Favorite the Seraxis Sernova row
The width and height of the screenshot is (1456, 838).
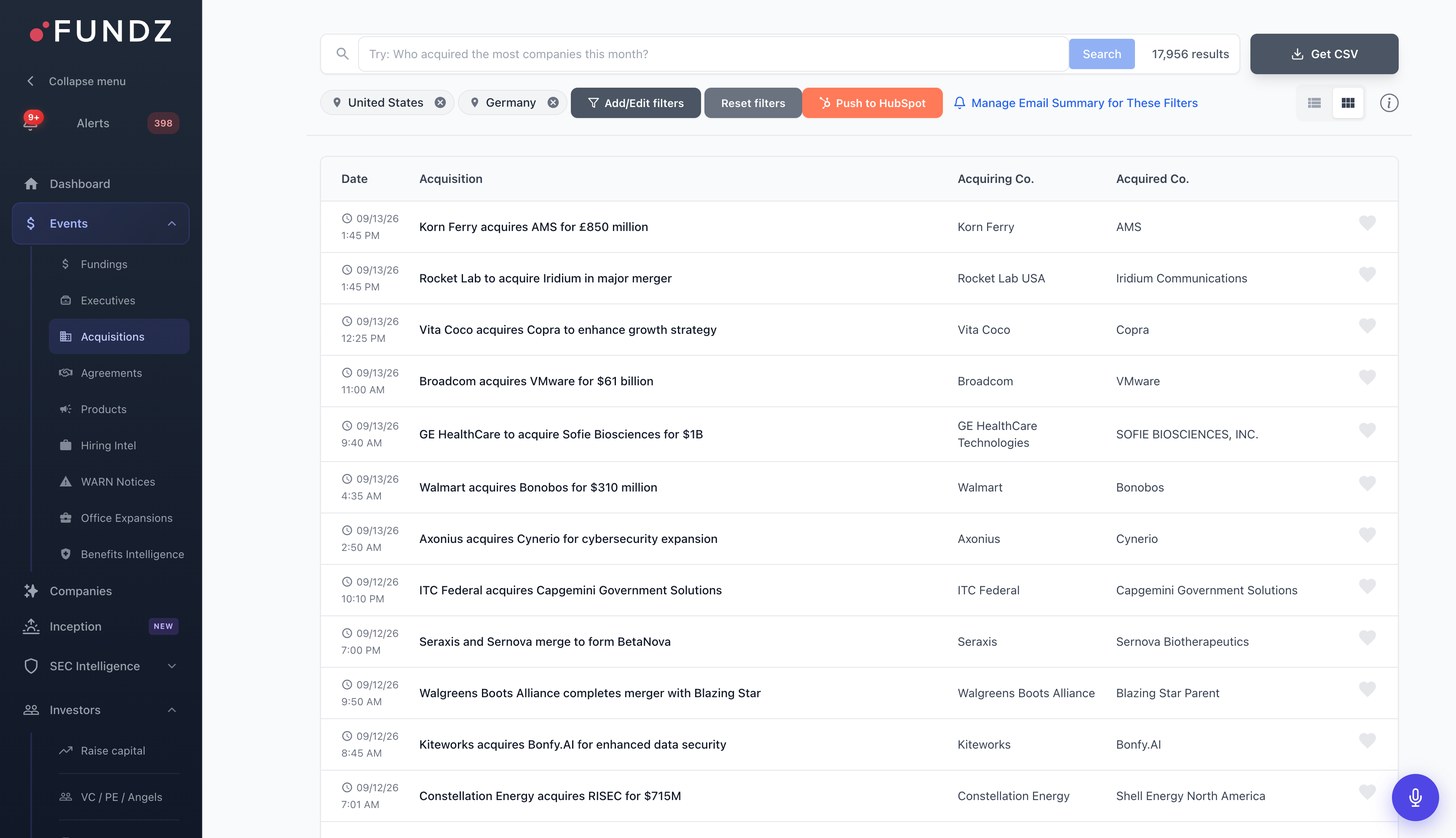(x=1367, y=638)
